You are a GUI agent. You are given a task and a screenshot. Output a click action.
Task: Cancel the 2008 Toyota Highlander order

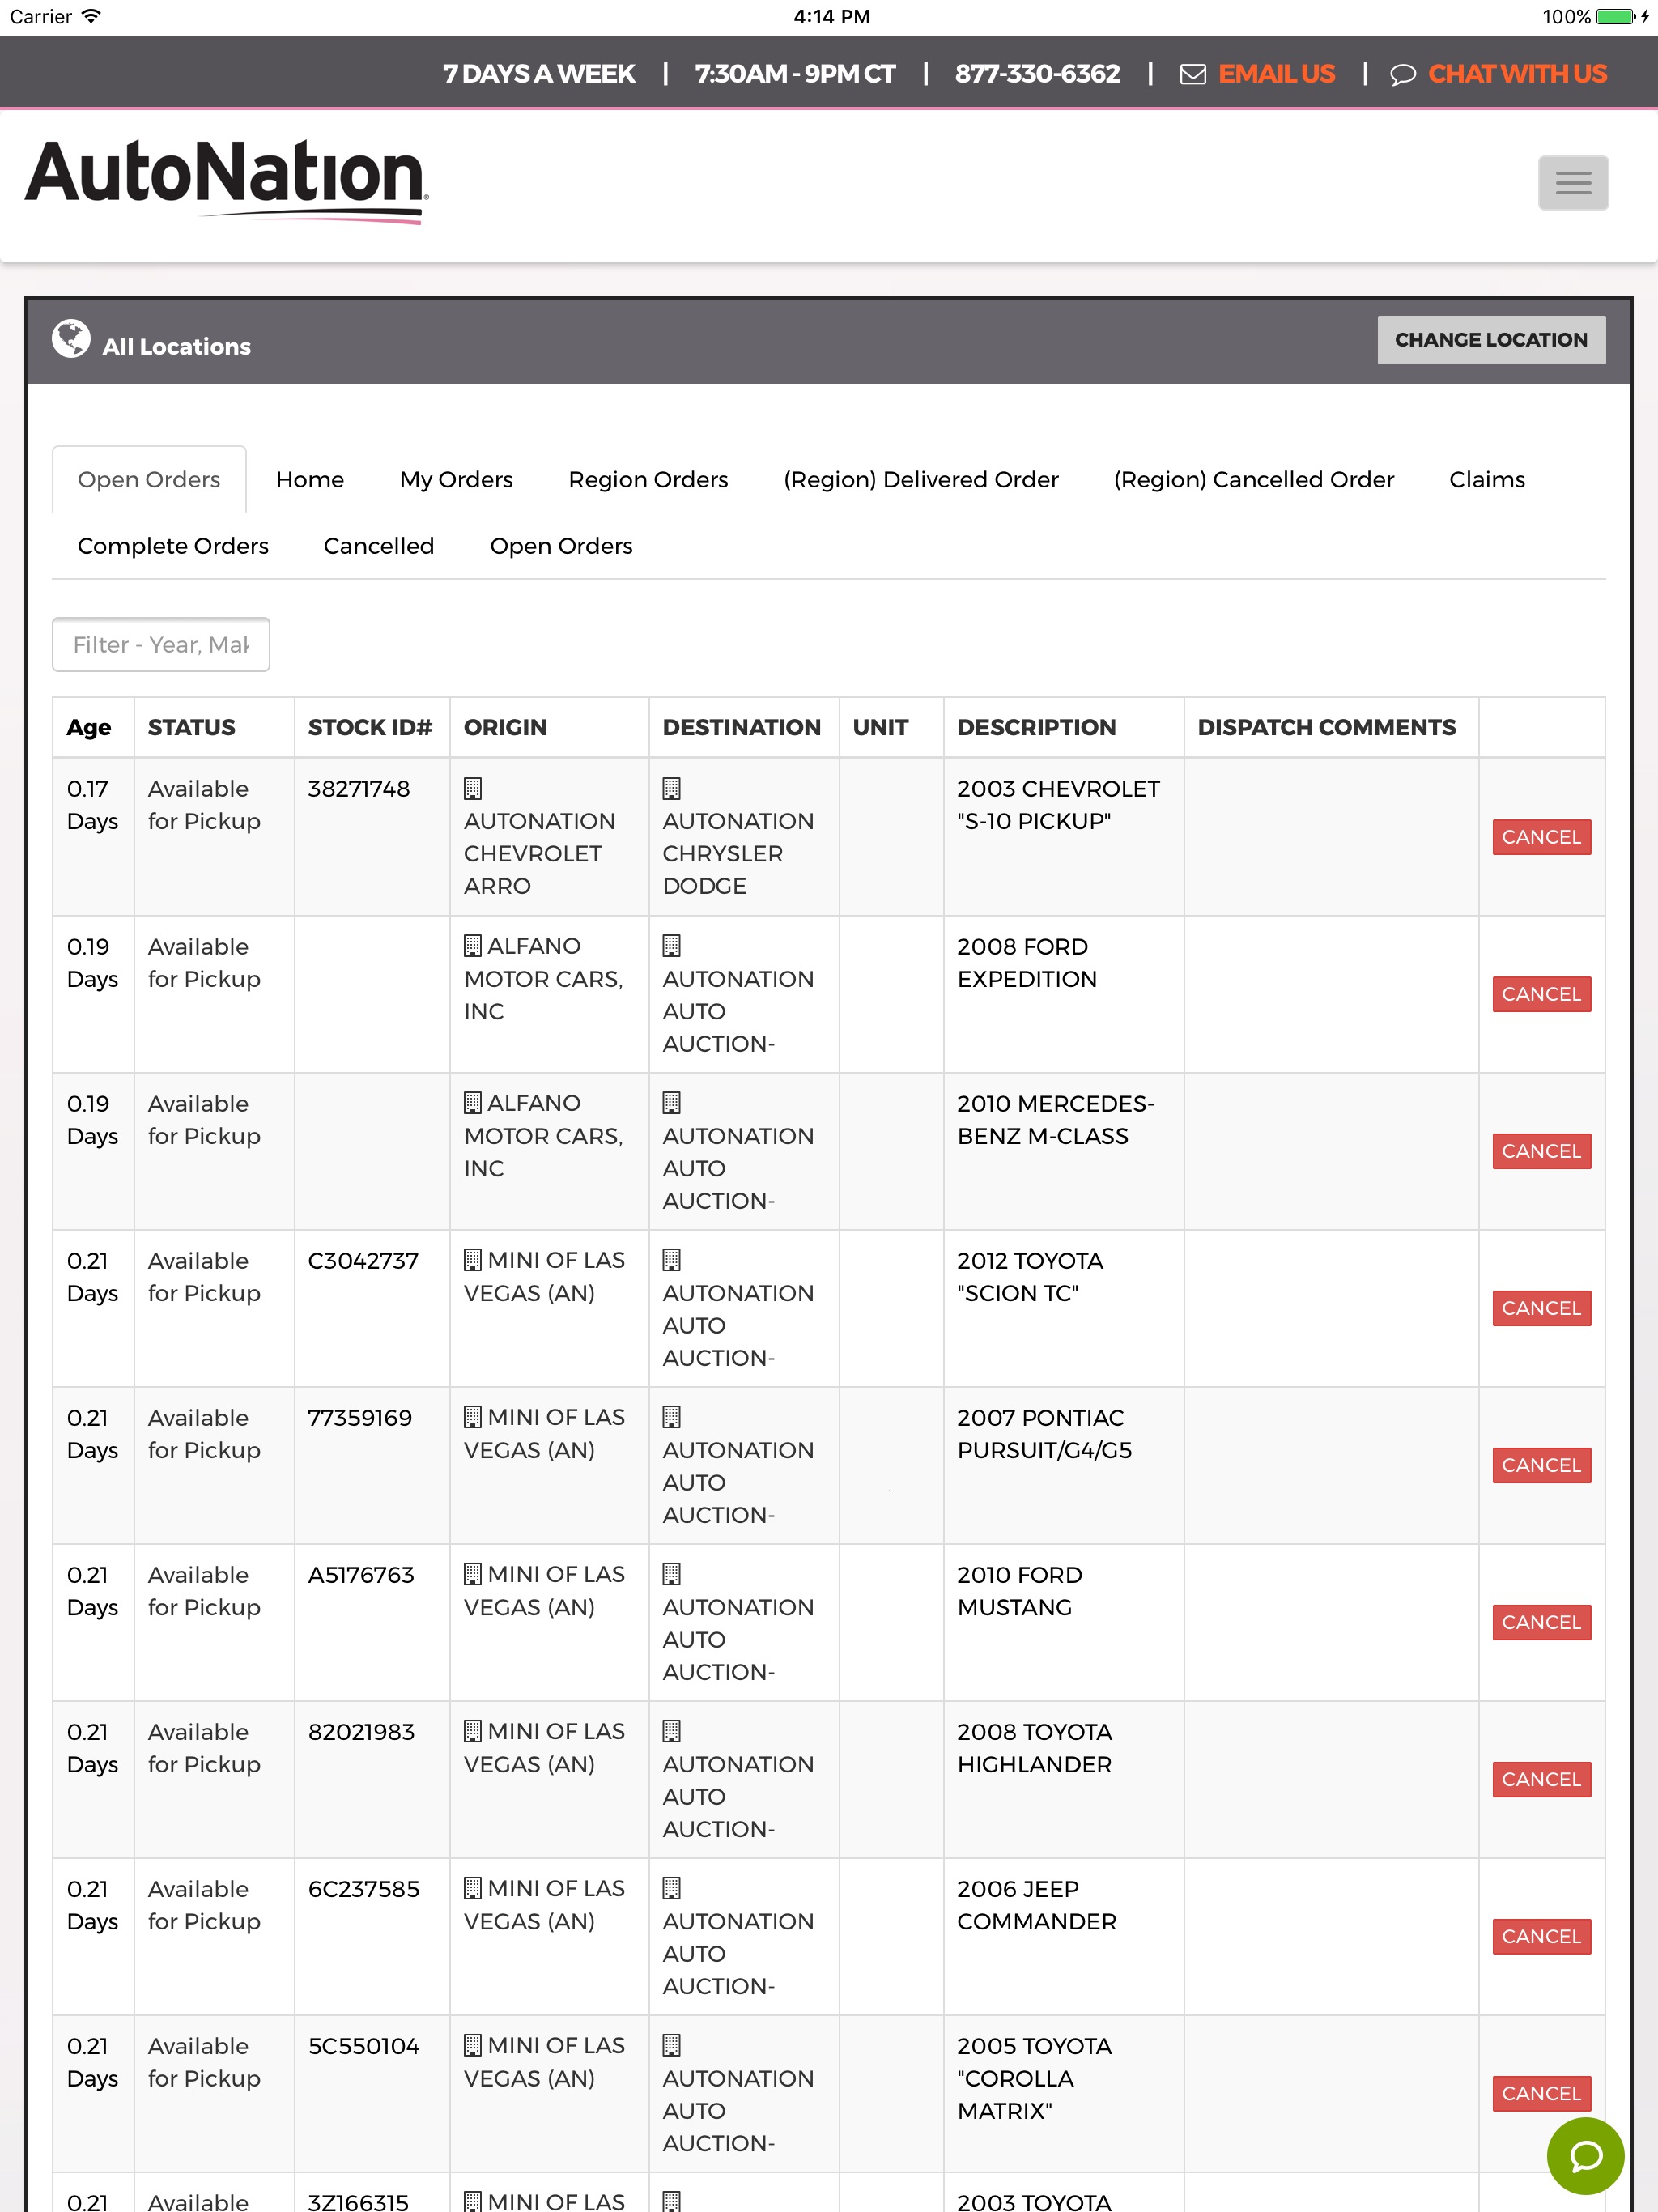pyautogui.click(x=1541, y=1779)
